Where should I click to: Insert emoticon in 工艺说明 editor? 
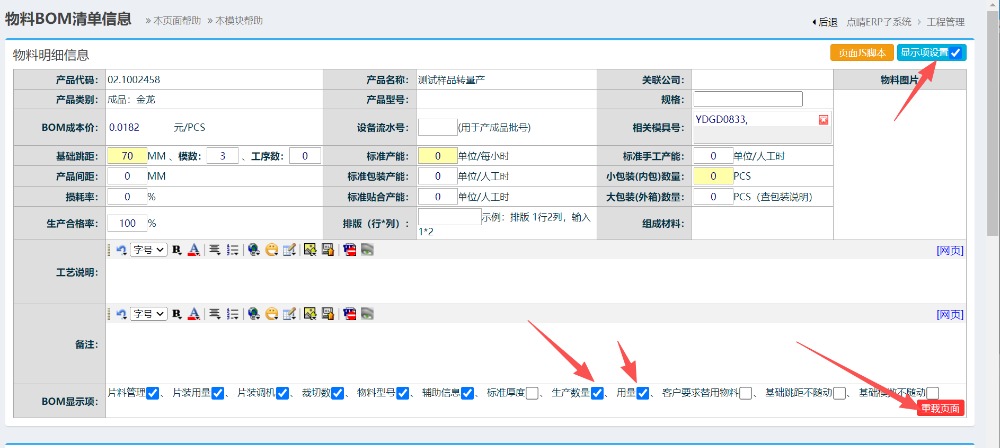pyautogui.click(x=272, y=250)
